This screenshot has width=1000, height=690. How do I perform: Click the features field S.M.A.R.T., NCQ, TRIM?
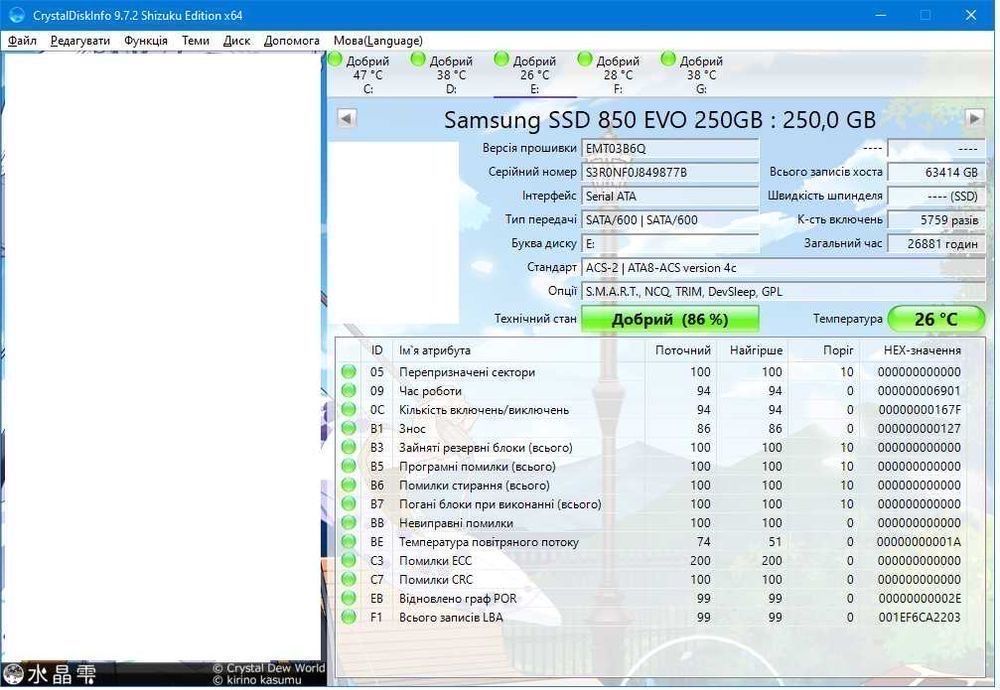(x=783, y=291)
